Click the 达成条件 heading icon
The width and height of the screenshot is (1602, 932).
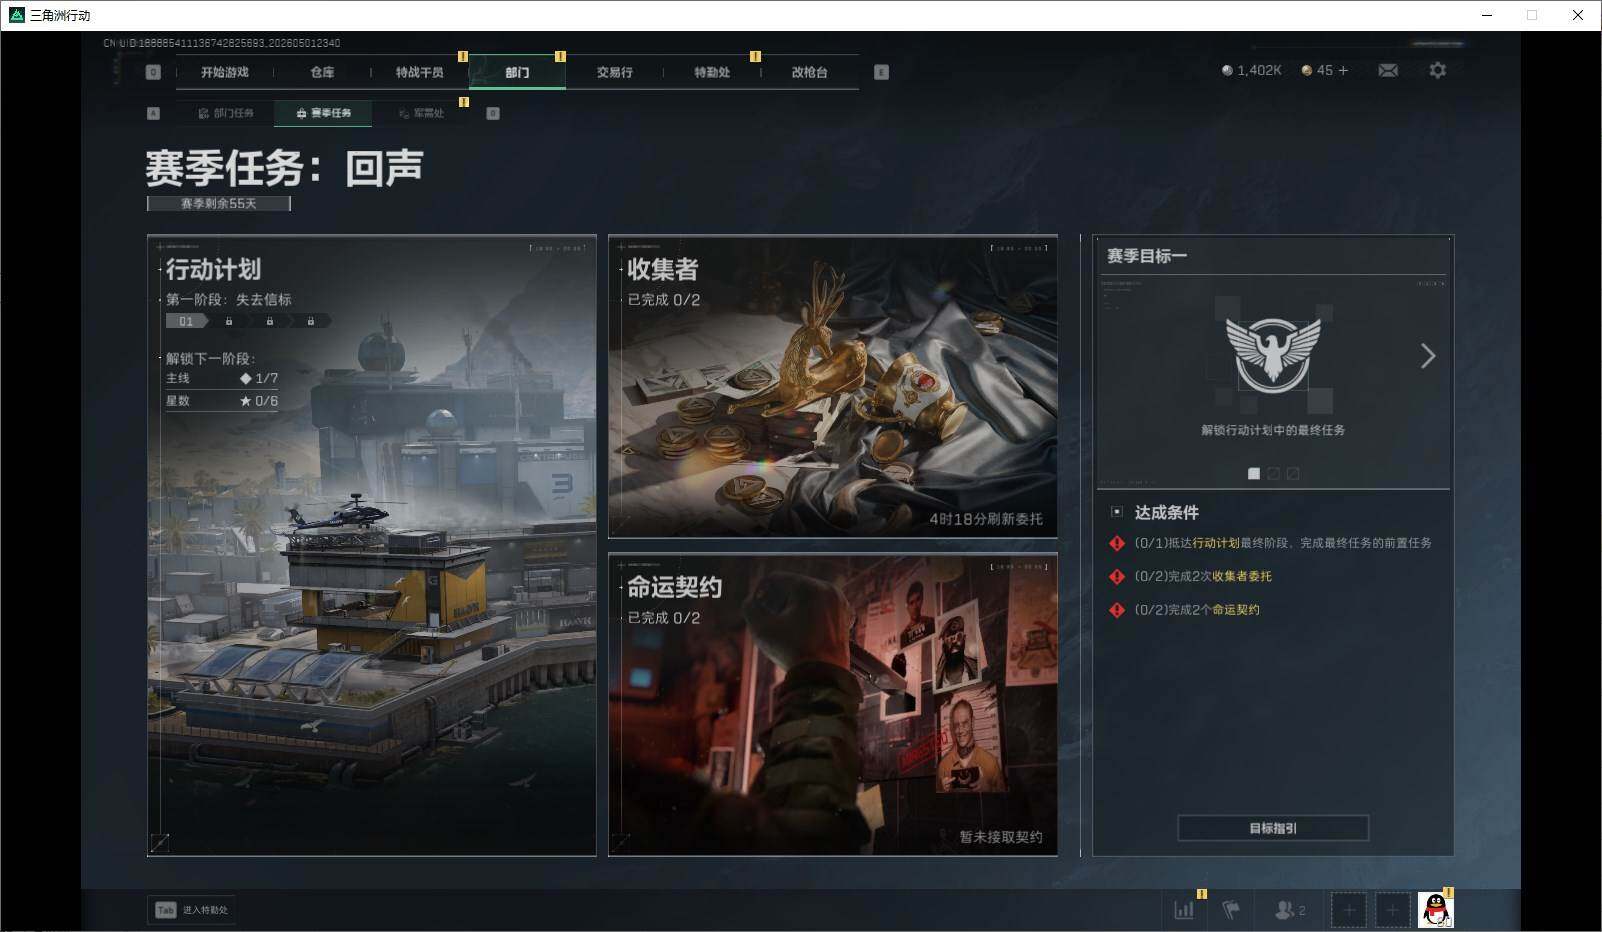pos(1117,512)
